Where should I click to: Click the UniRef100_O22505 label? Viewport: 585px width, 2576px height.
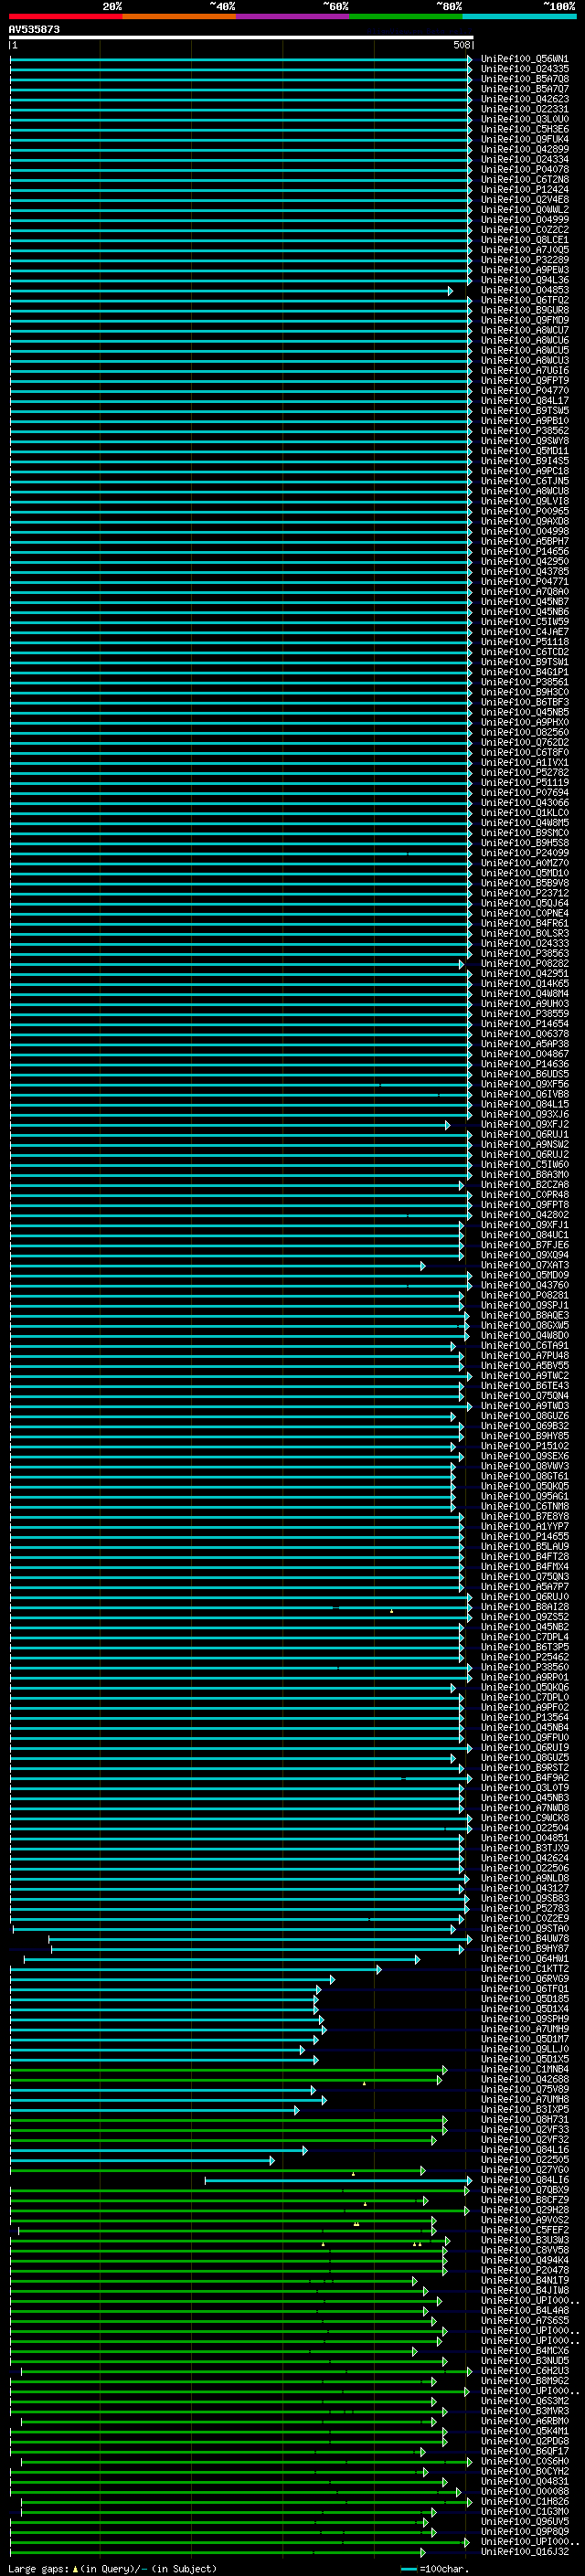(x=525, y=2160)
